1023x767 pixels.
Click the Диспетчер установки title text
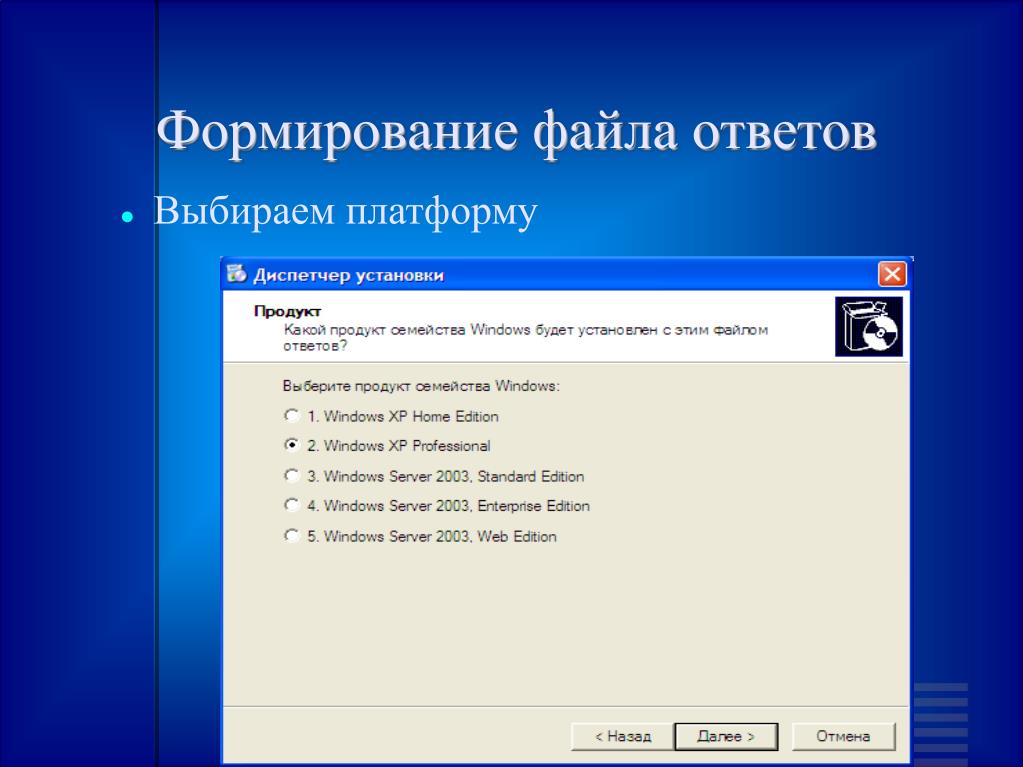pyautogui.click(x=348, y=275)
